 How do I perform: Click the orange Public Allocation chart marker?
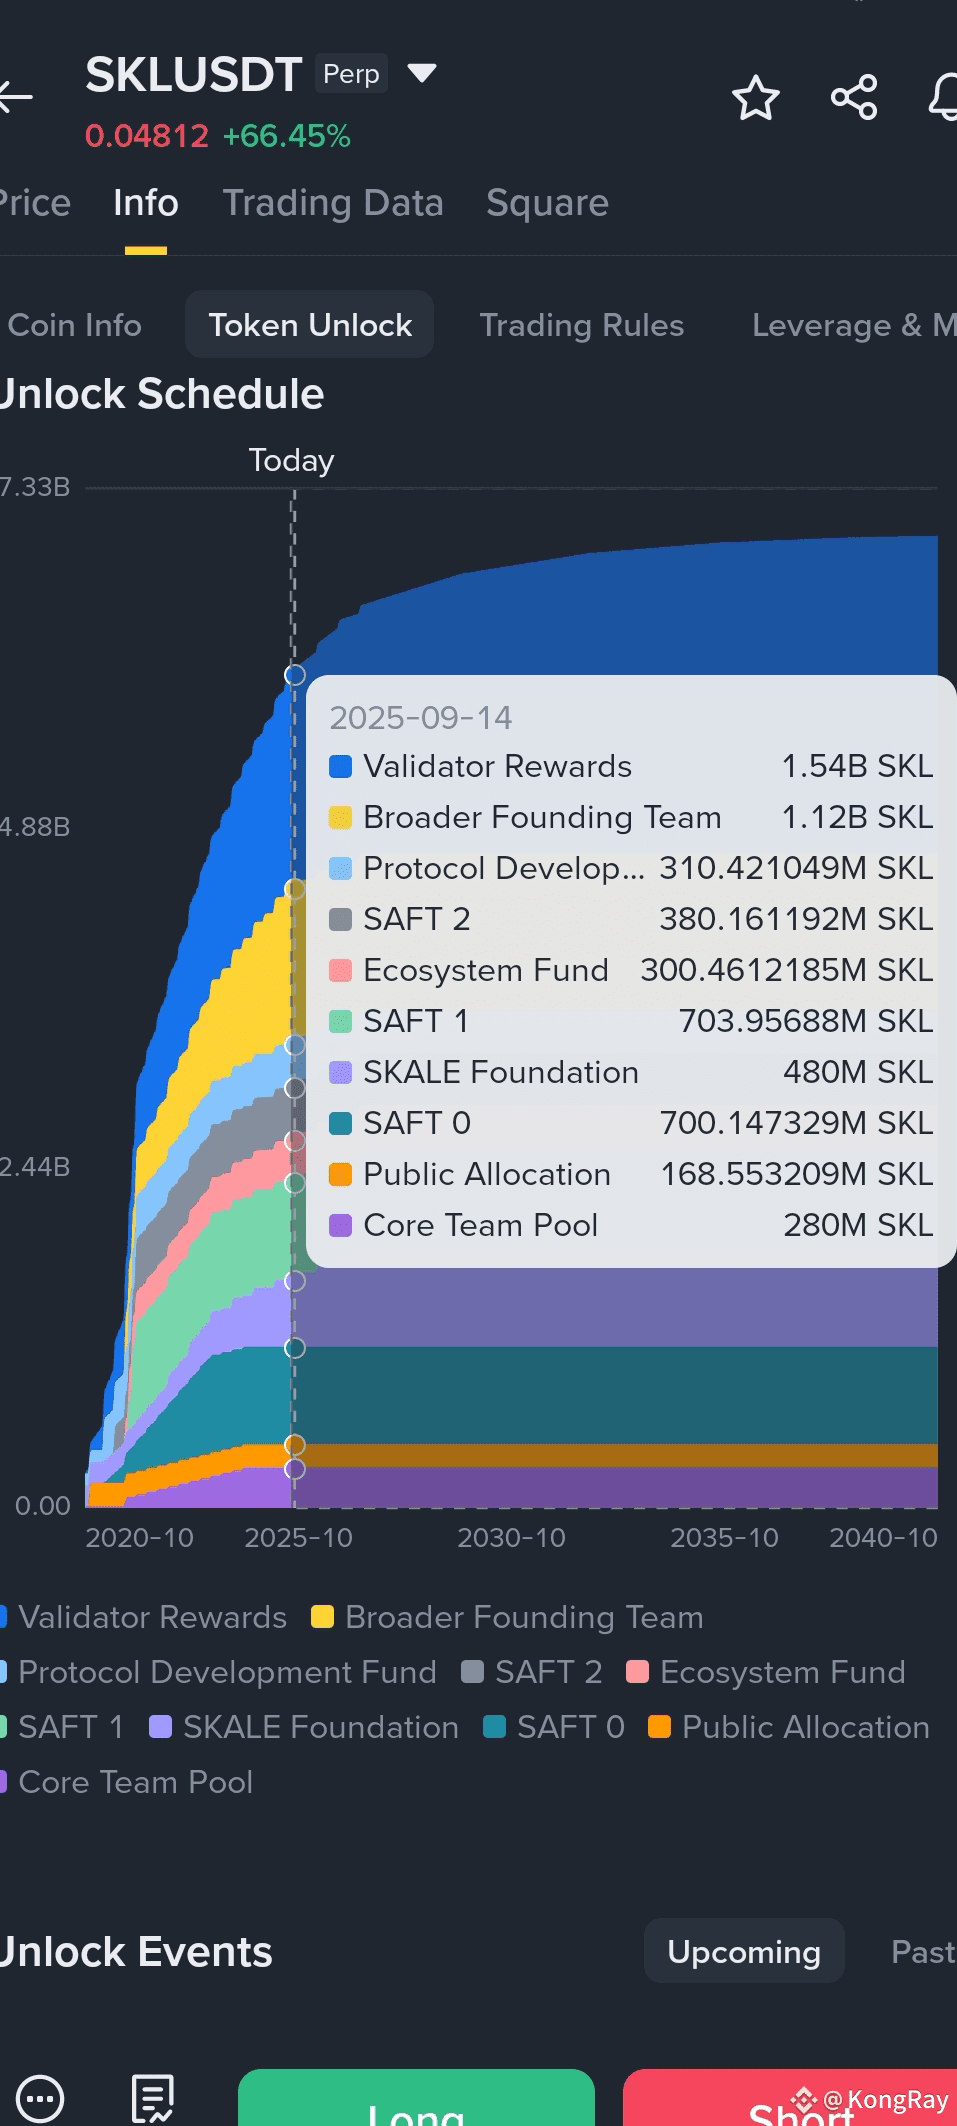(294, 1444)
